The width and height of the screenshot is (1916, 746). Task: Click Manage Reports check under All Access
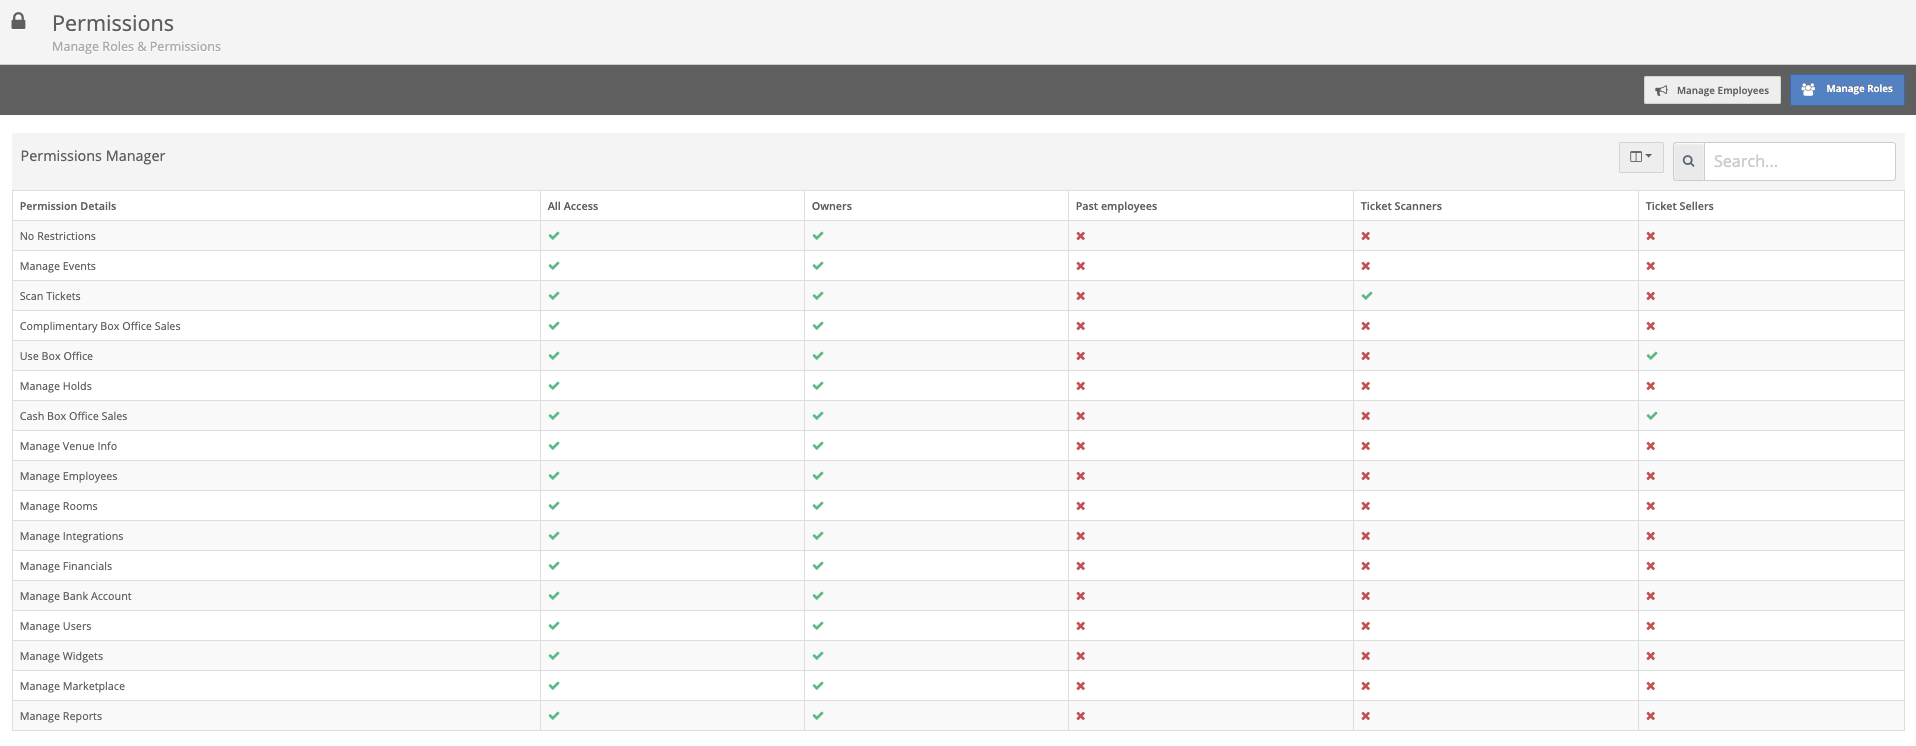point(554,716)
